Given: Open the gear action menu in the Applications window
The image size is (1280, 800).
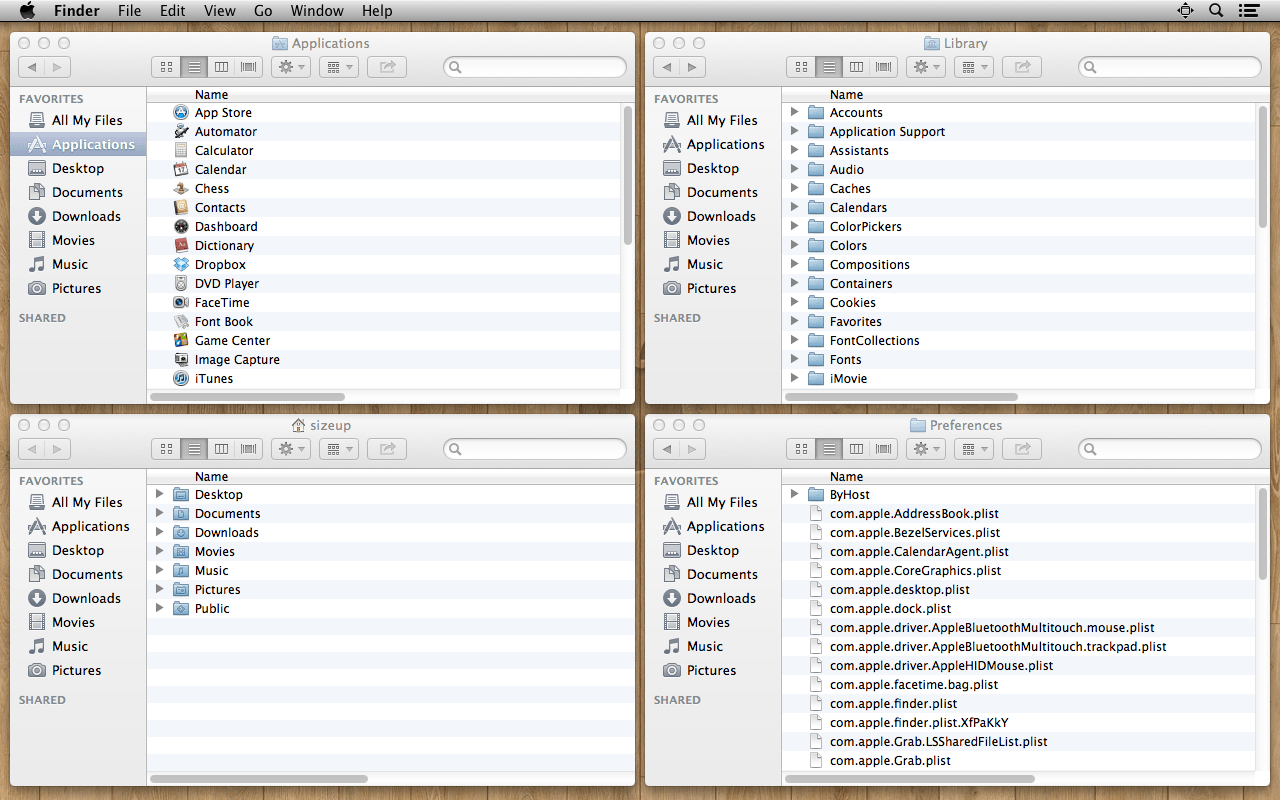Looking at the screenshot, I should coord(290,66).
